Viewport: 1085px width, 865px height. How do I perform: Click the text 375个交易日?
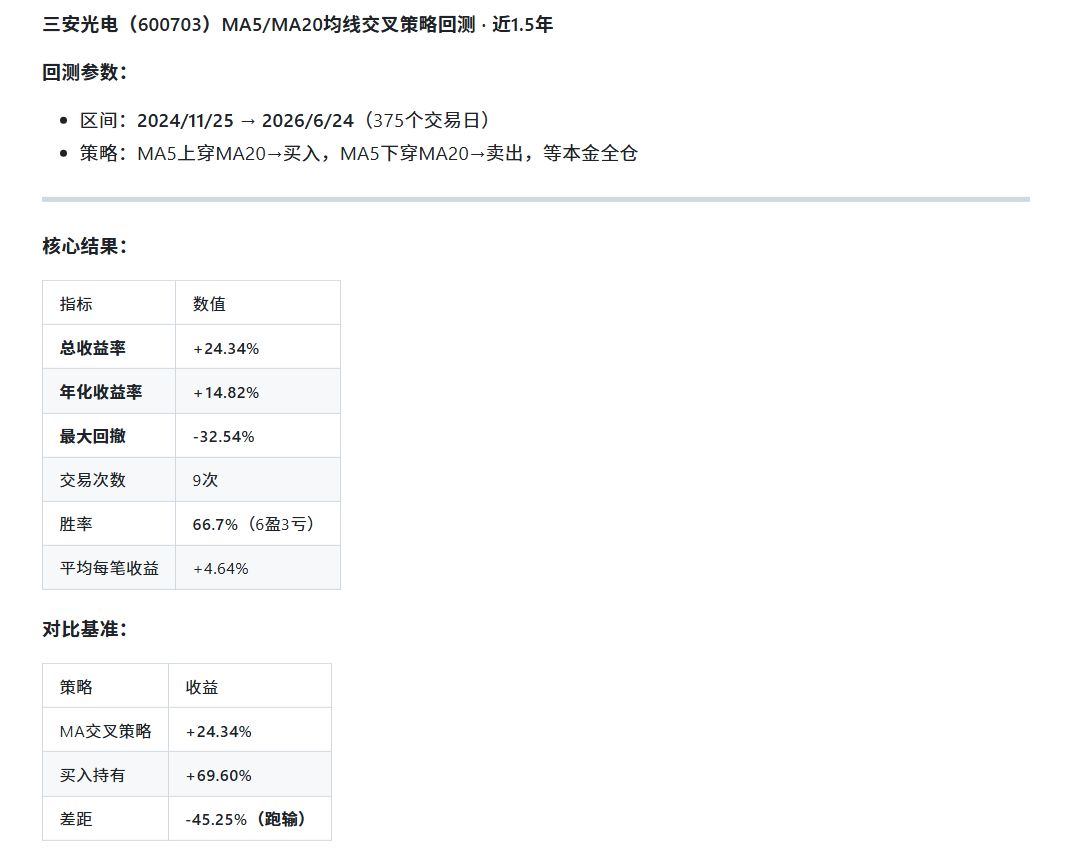pyautogui.click(x=427, y=120)
